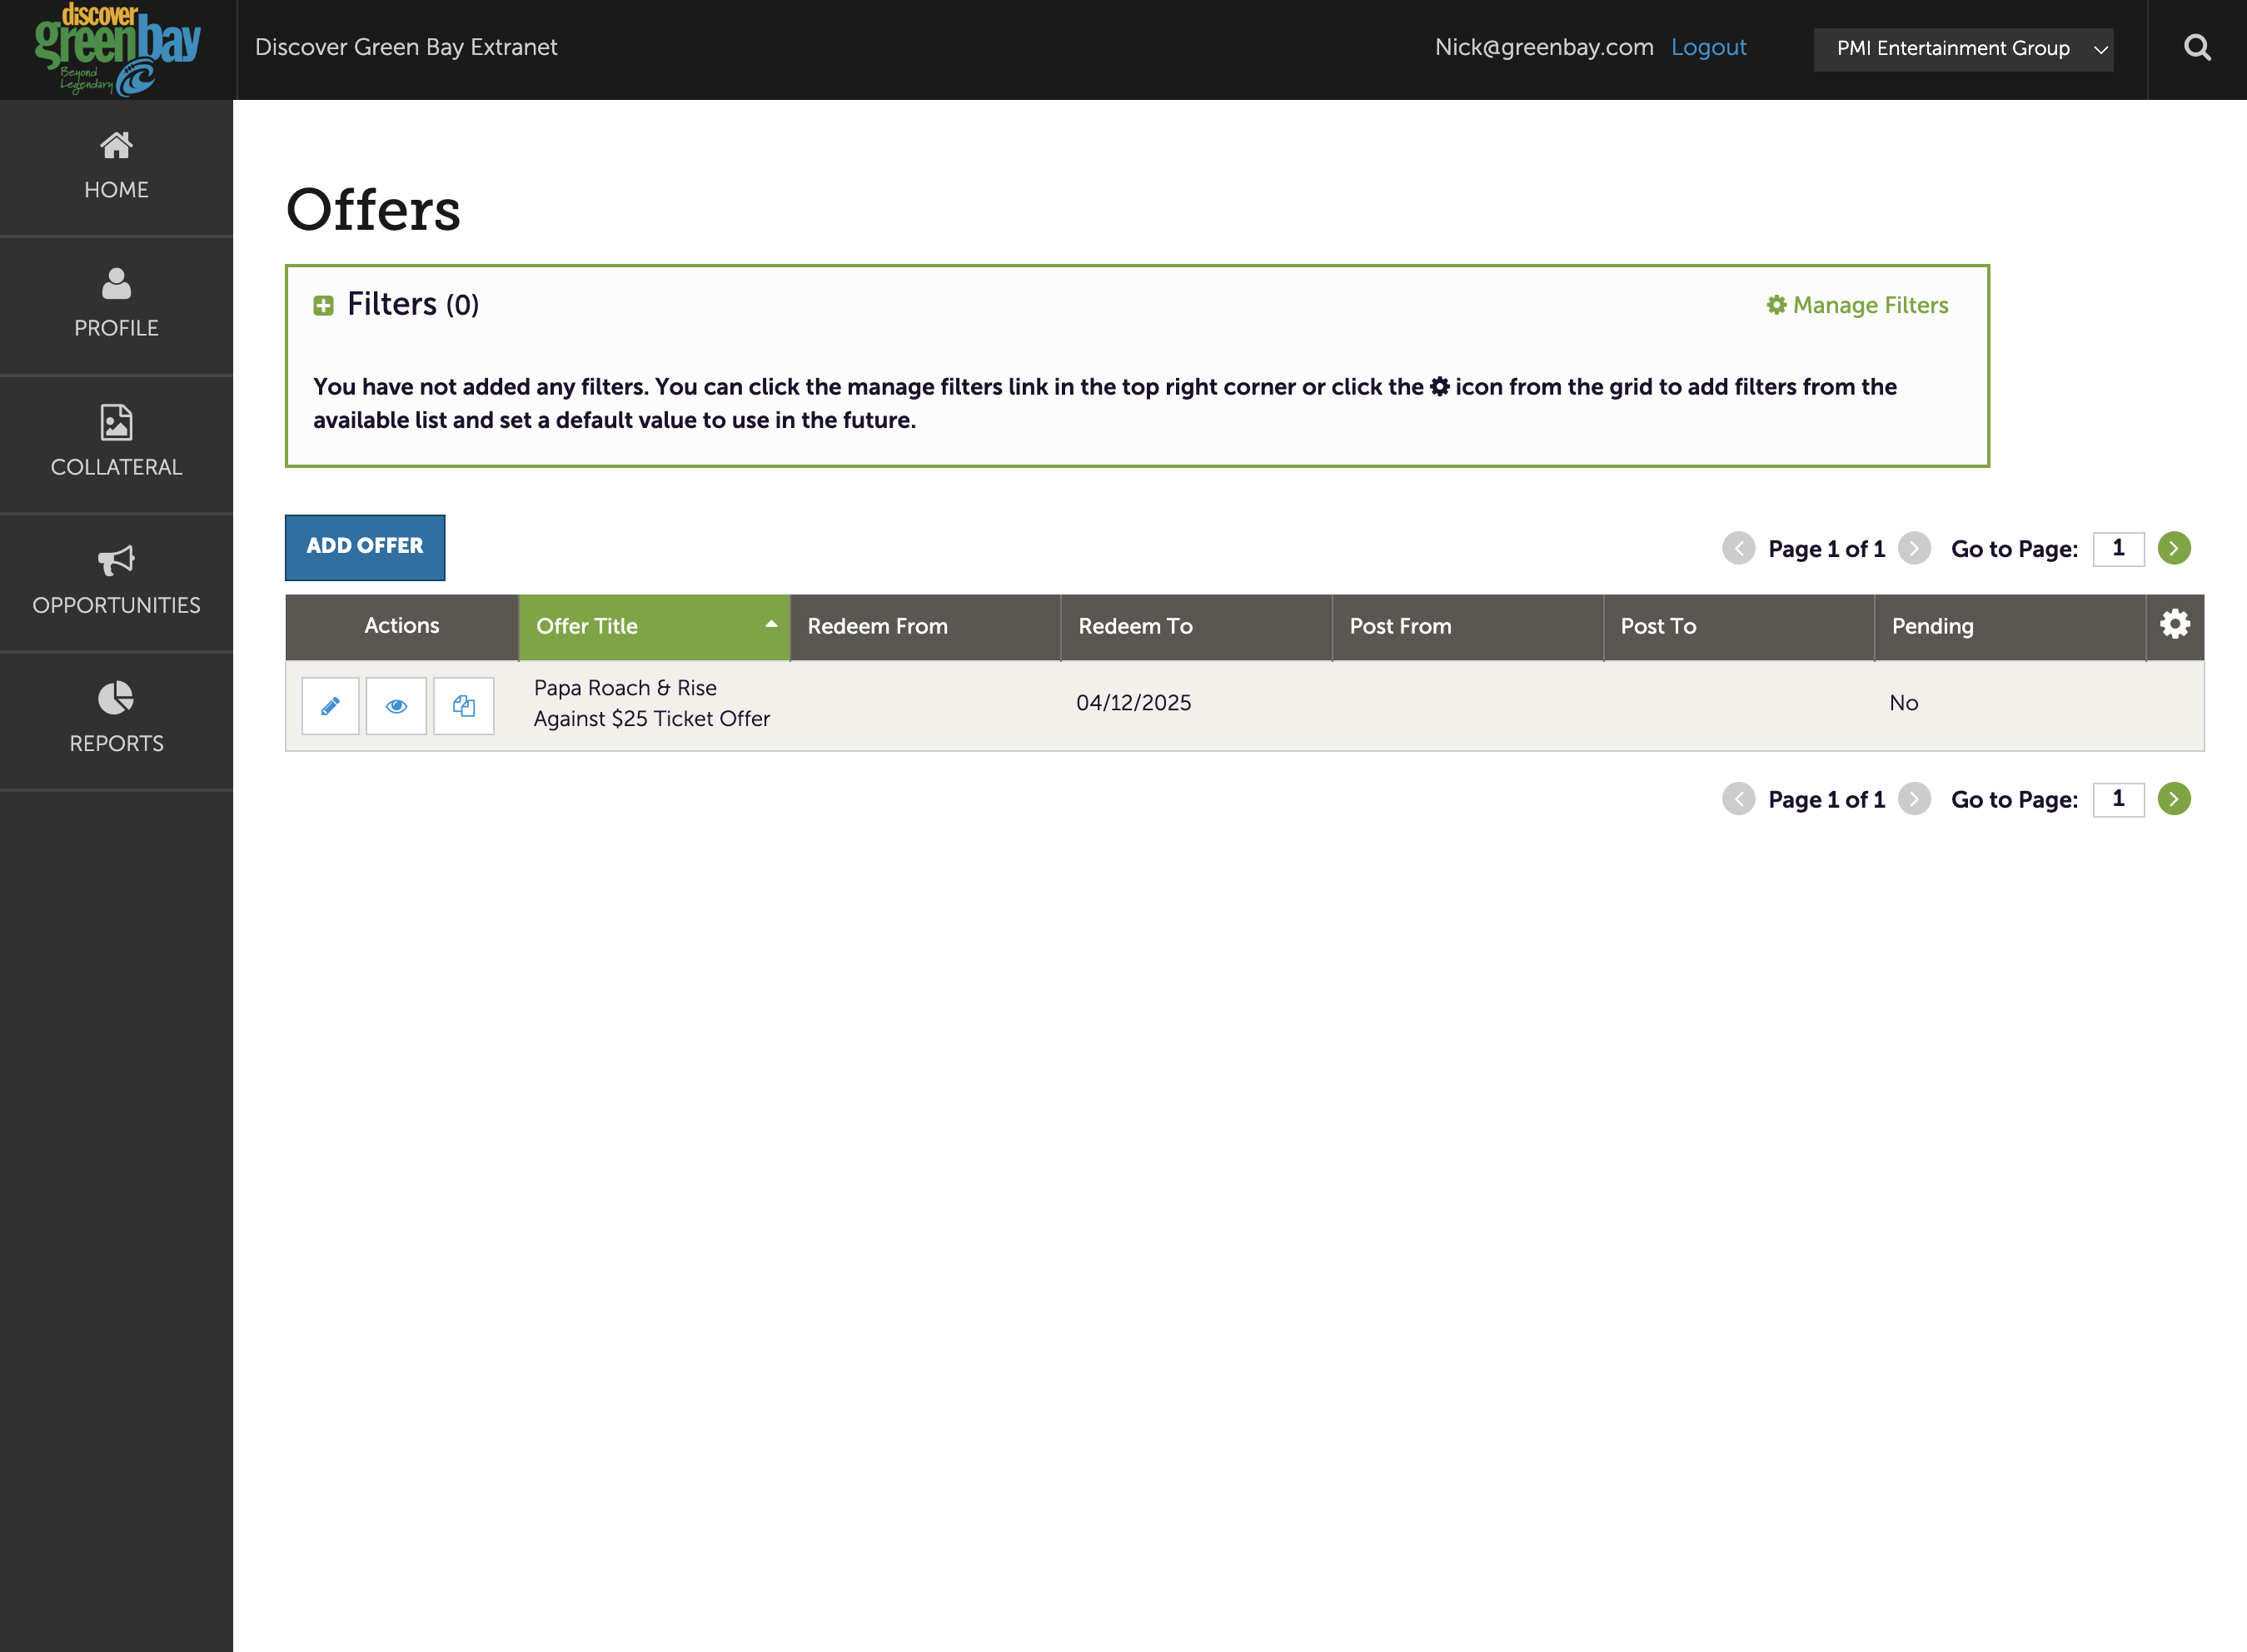Click the bottom Go to Page input field
This screenshot has height=1652, width=2247.
[2118, 799]
